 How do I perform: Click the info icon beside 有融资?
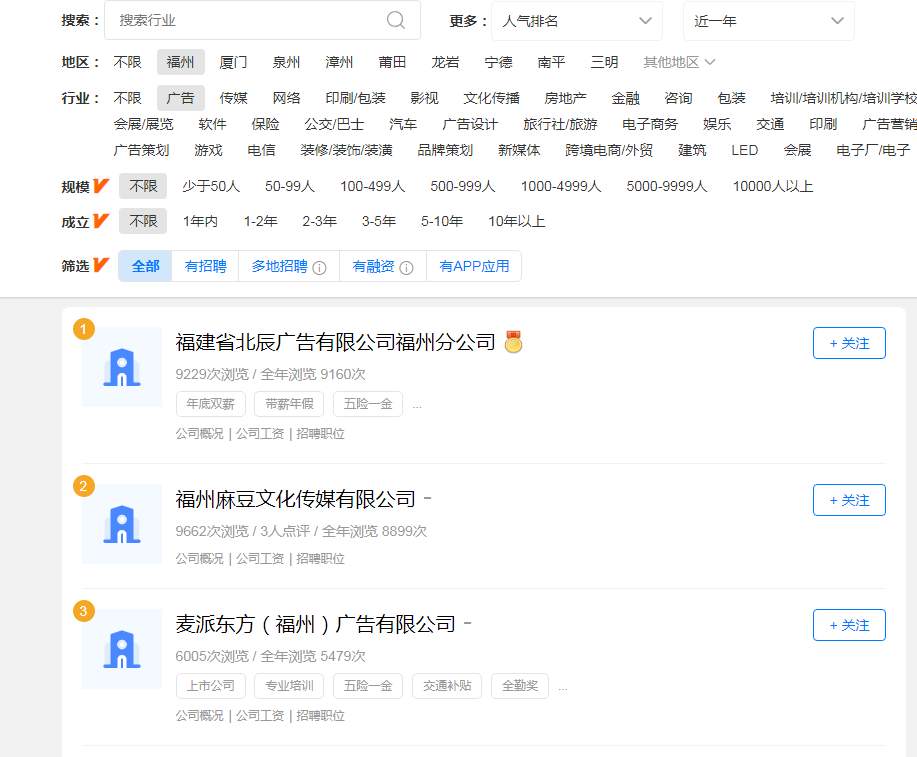pos(406,268)
